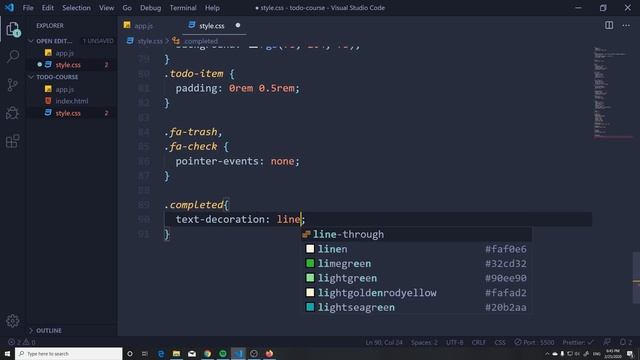Switch to the app.js editor tab
This screenshot has height=360, width=640.
click(x=143, y=26)
